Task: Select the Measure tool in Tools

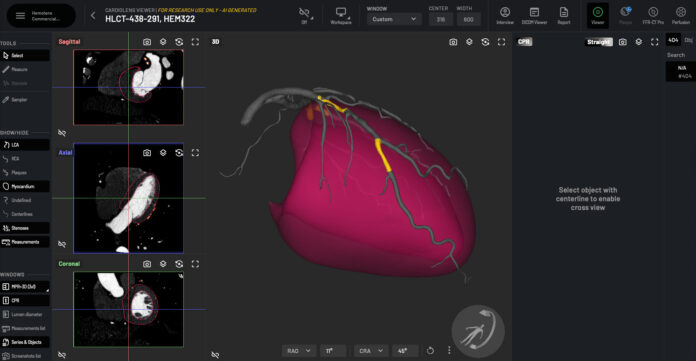Action: [25, 69]
